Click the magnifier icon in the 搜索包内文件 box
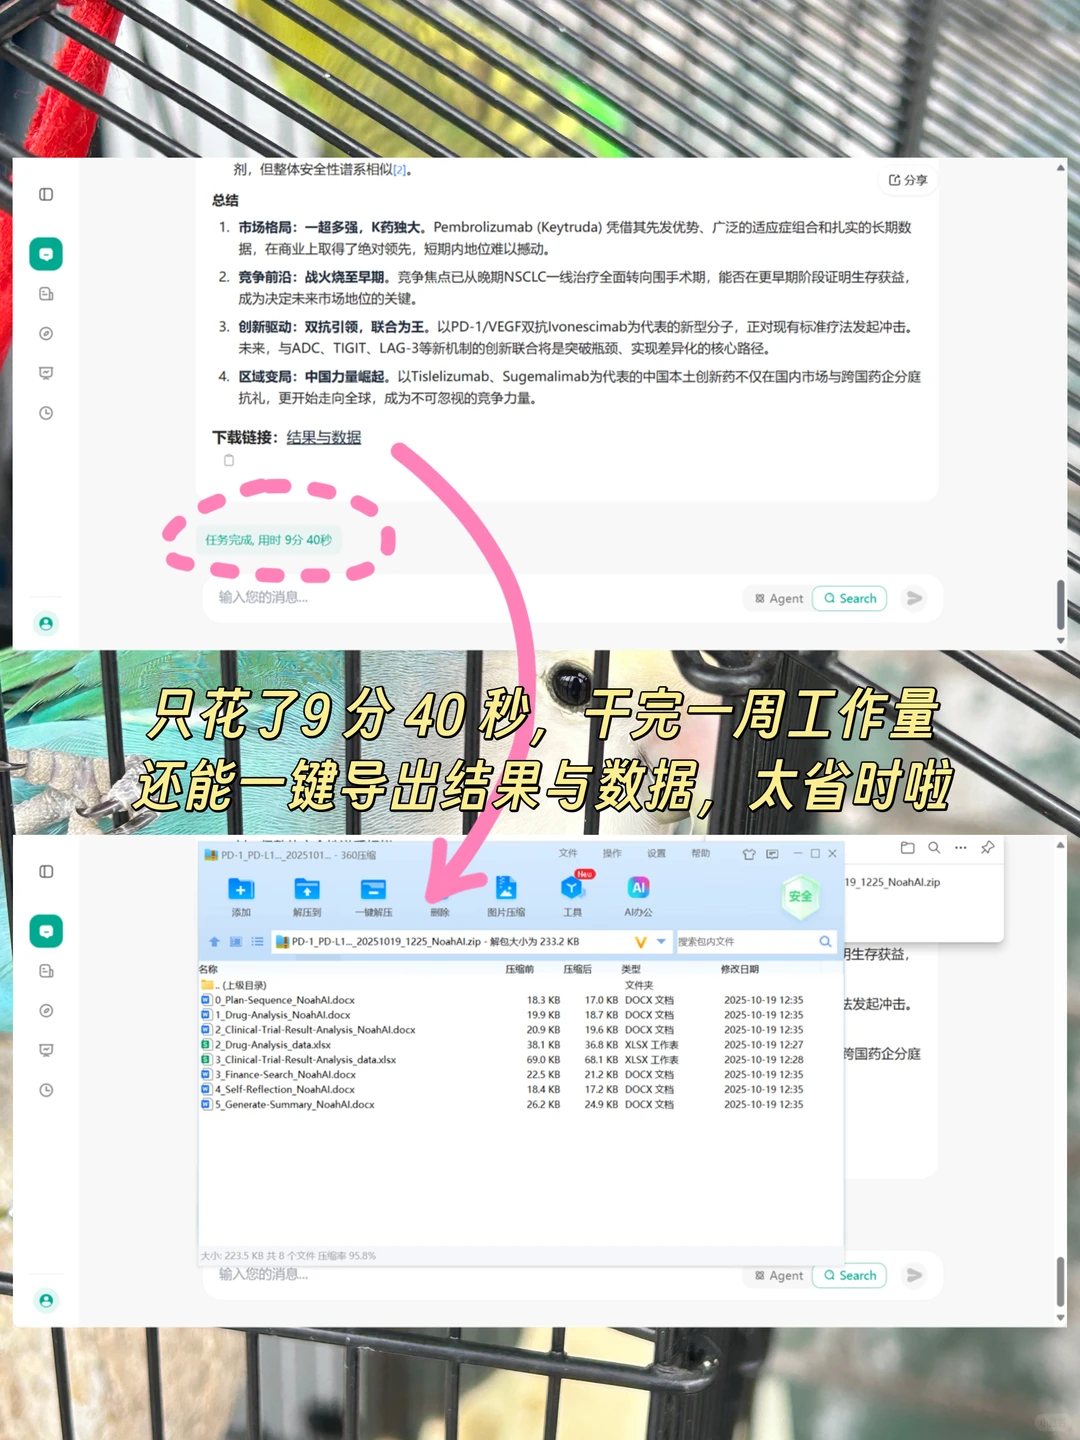 [x=825, y=941]
